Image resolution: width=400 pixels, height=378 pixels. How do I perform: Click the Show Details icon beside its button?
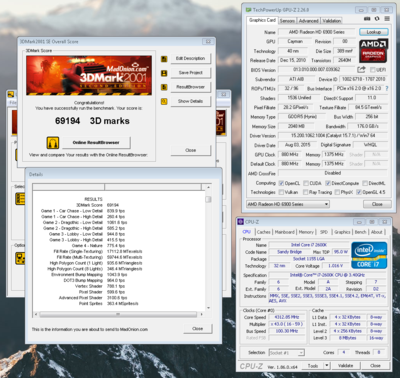(164, 101)
